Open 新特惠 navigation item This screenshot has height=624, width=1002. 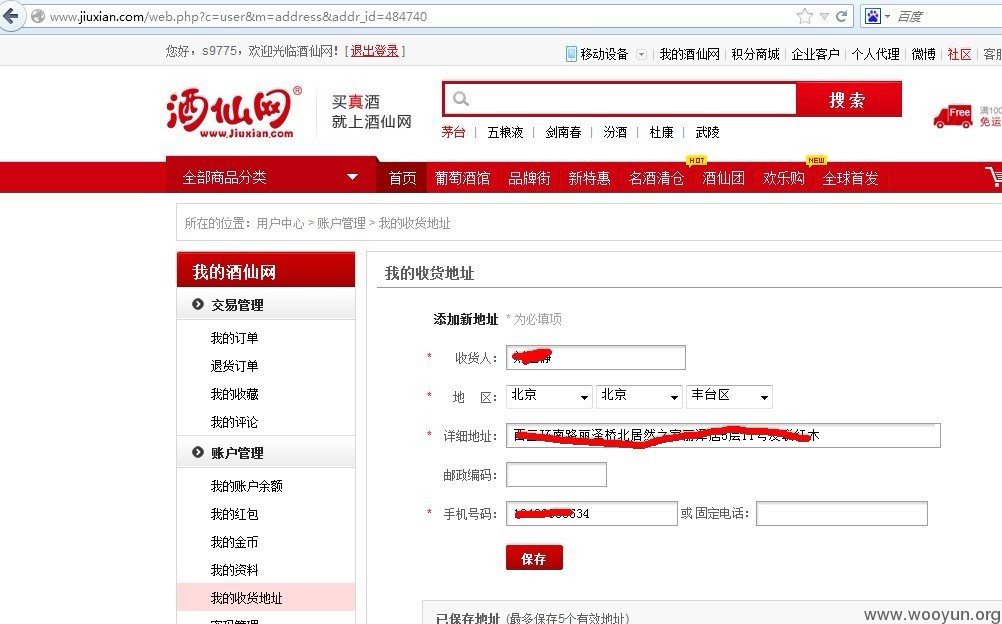(589, 178)
